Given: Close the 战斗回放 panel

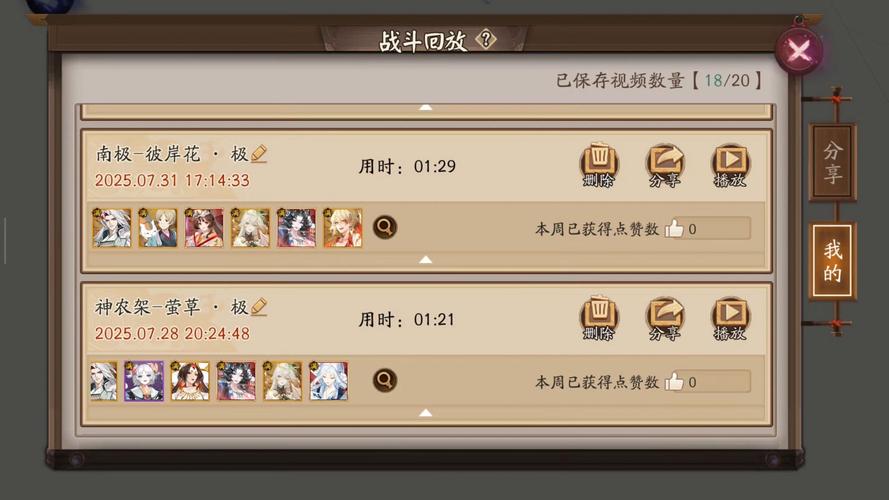Looking at the screenshot, I should (x=799, y=52).
